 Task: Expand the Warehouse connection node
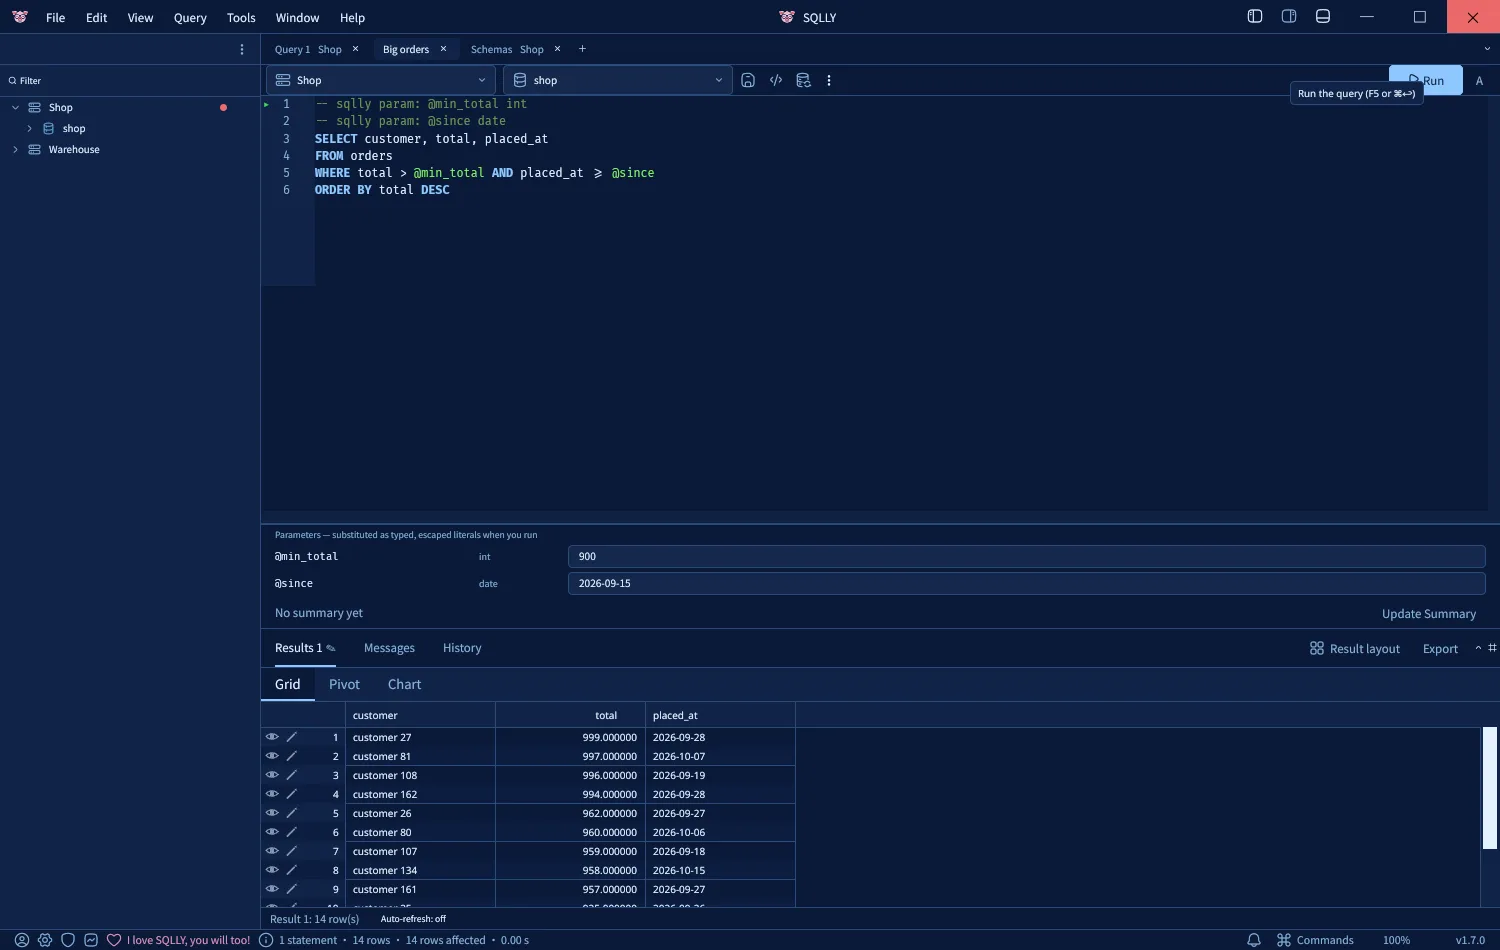point(15,149)
